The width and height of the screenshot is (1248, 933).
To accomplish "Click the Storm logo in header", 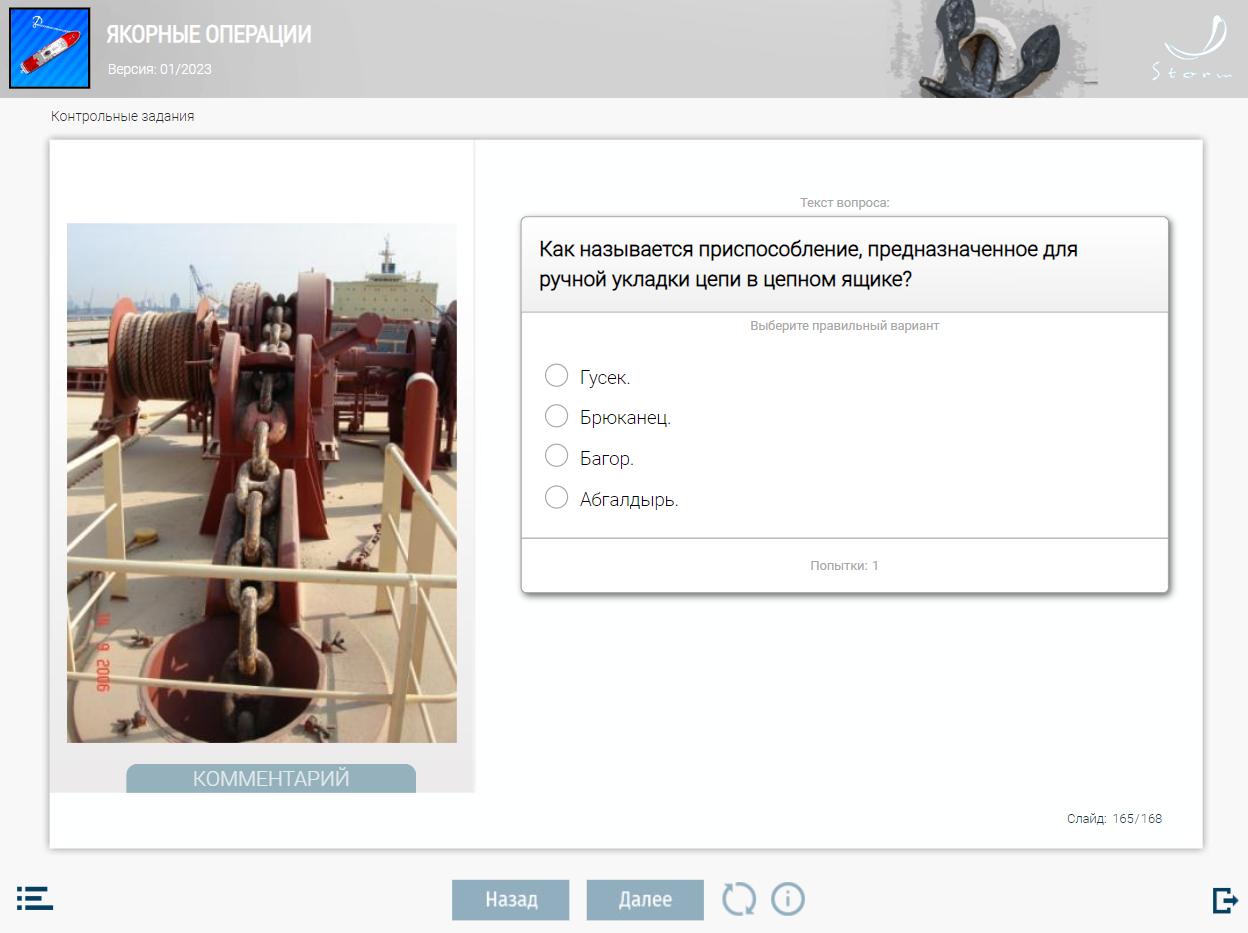I will pos(1192,48).
